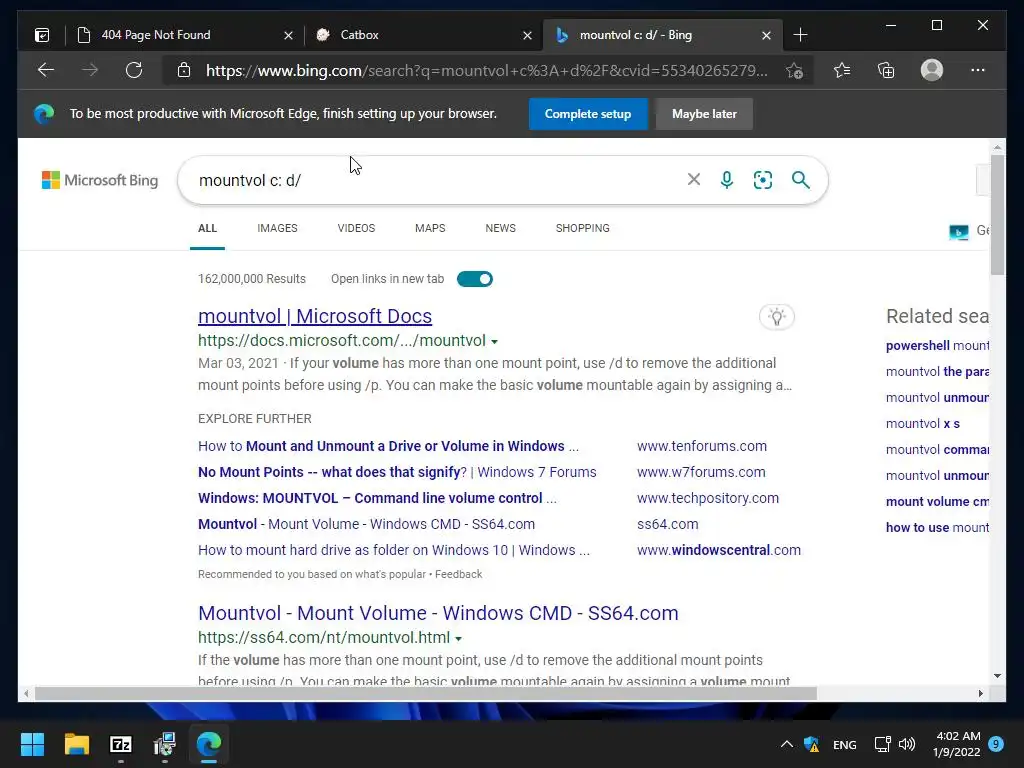Select the SHOPPING search tab
The height and width of the screenshot is (768, 1024).
[x=583, y=228]
